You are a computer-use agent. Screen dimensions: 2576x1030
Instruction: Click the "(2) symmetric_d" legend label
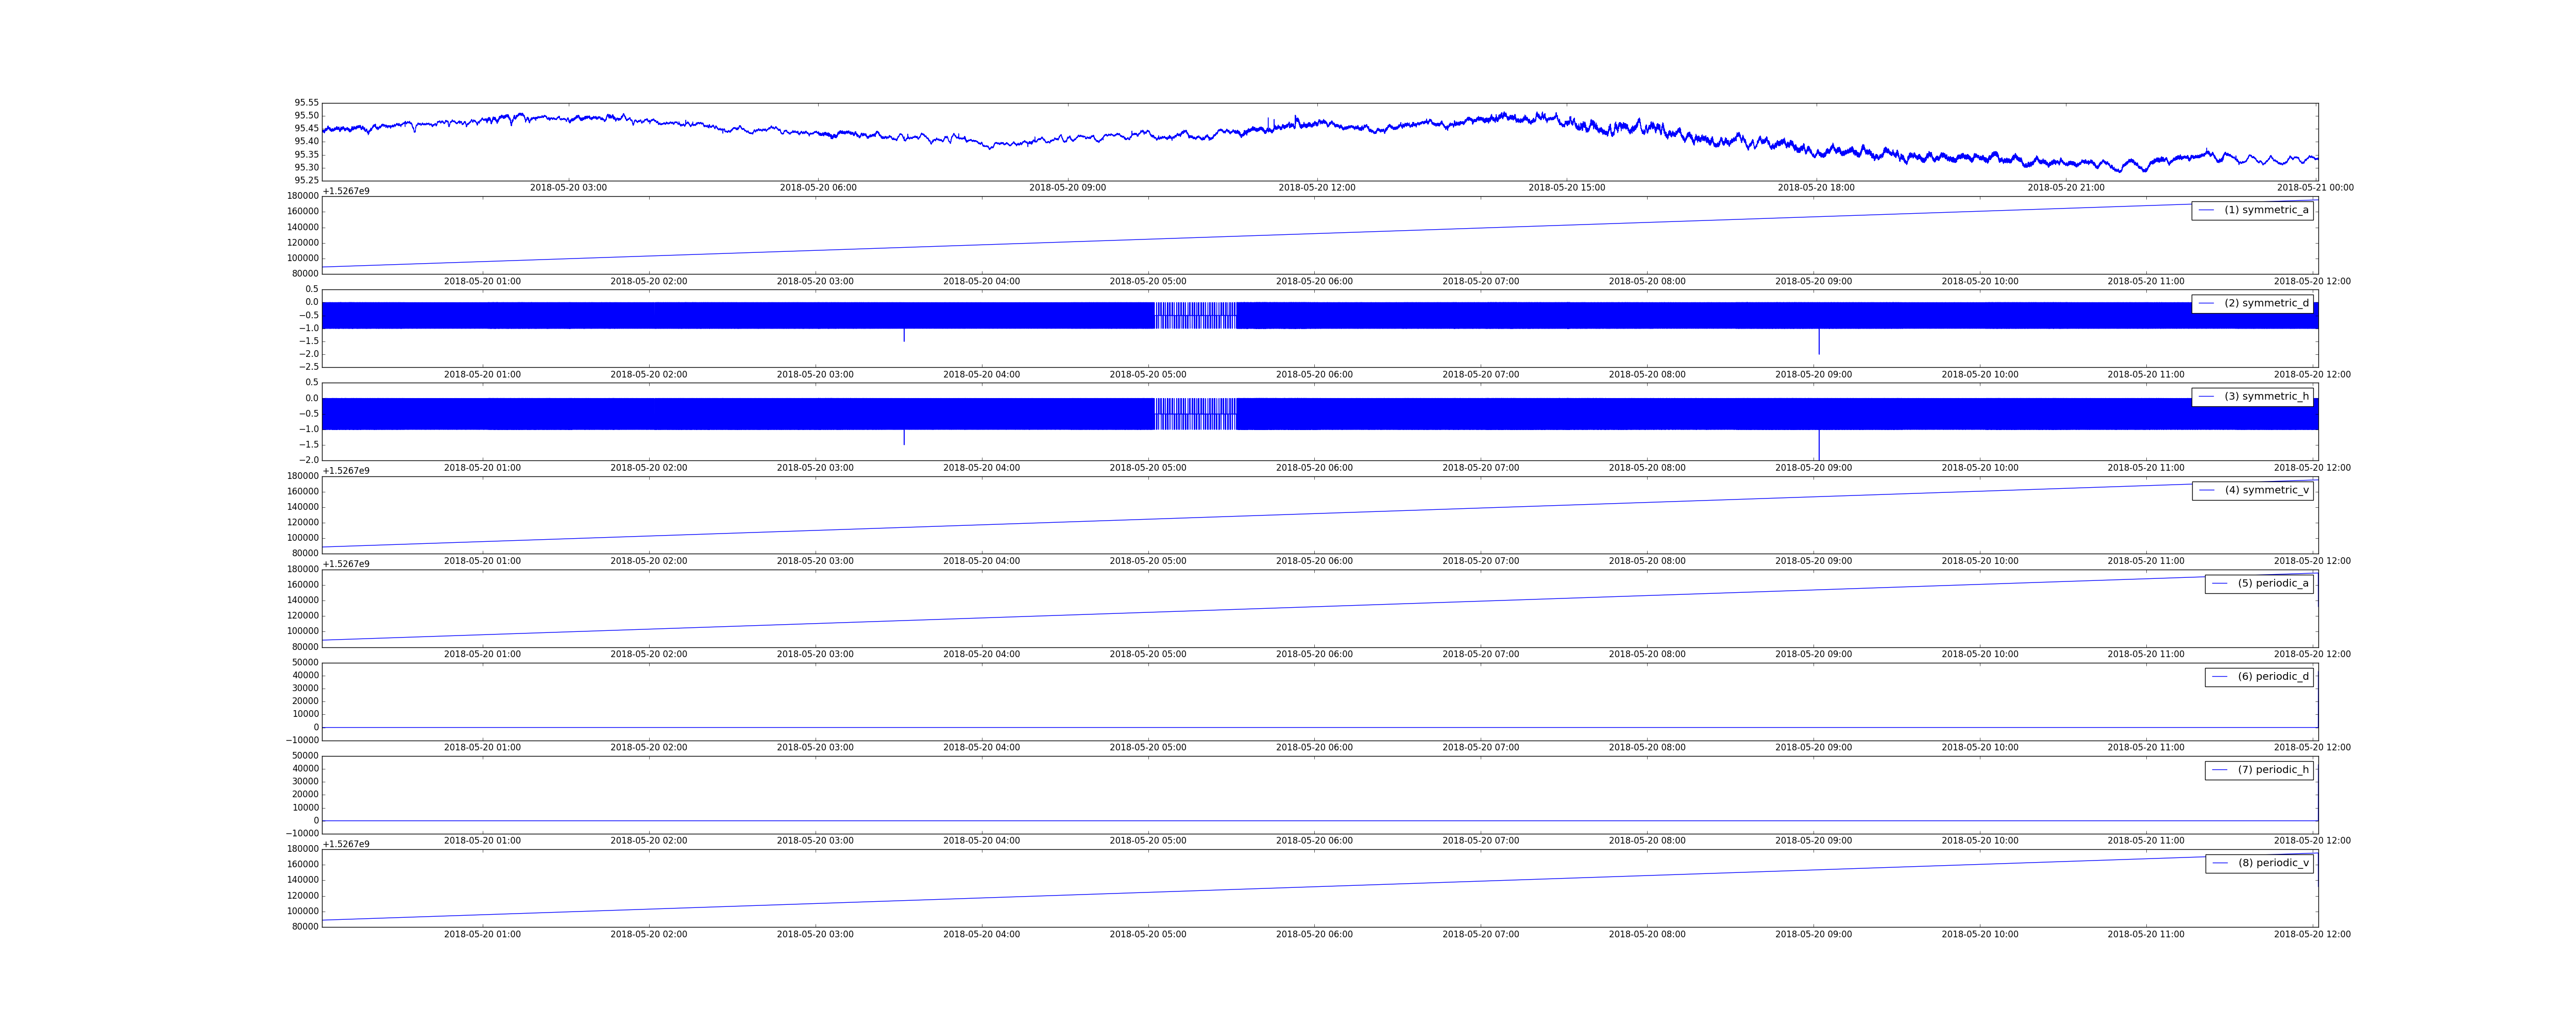2266,303
